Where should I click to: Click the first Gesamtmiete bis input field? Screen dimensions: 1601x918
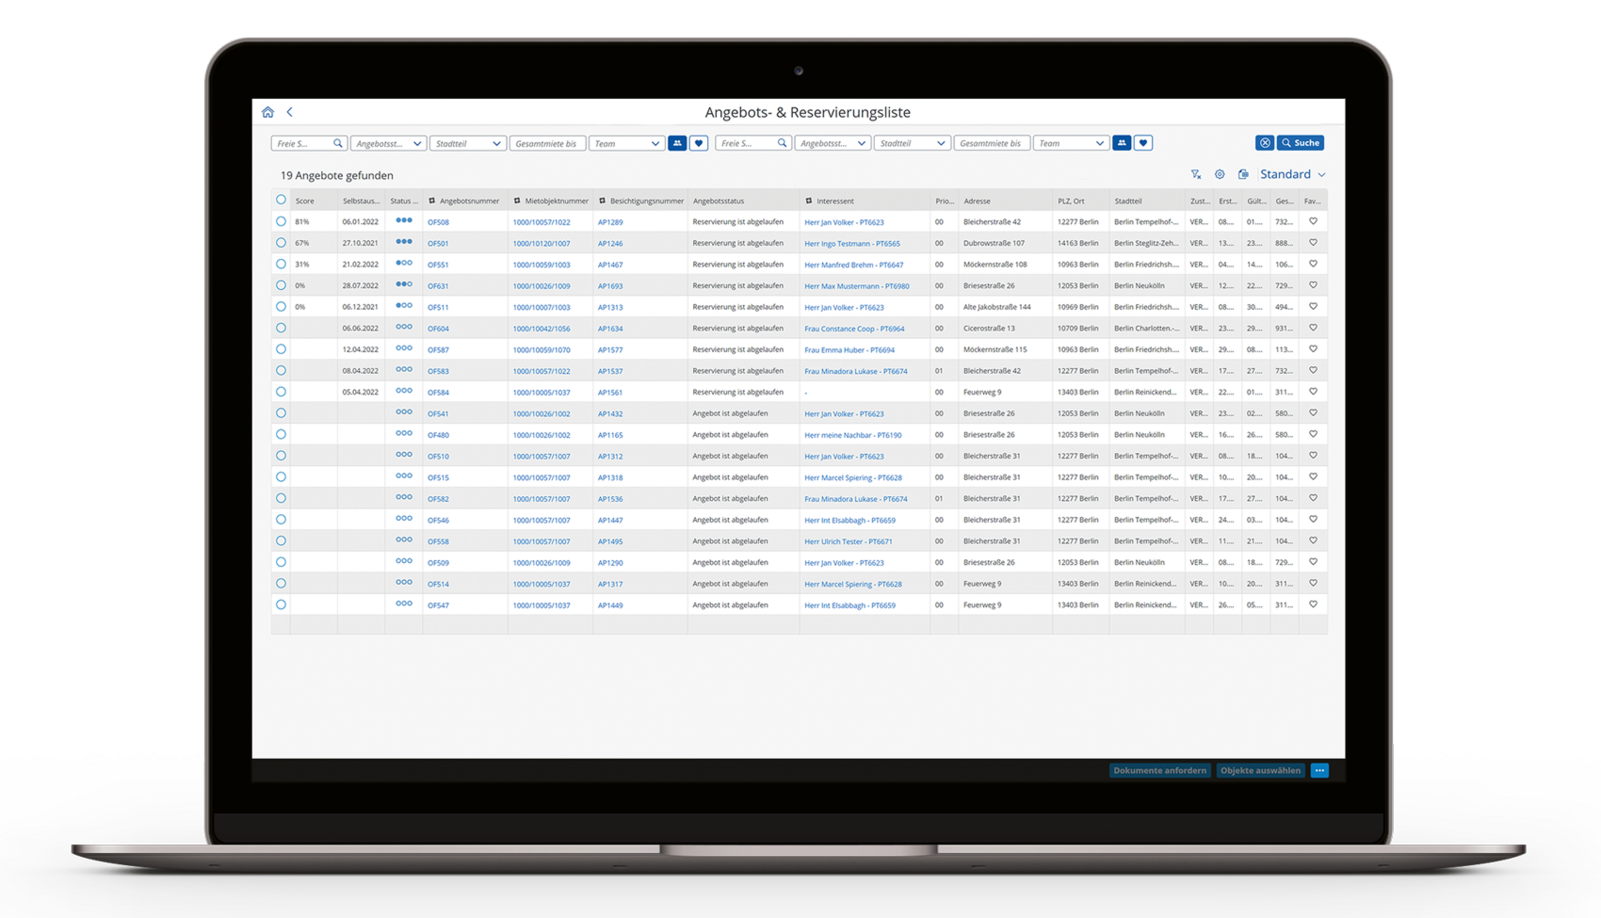tap(546, 144)
